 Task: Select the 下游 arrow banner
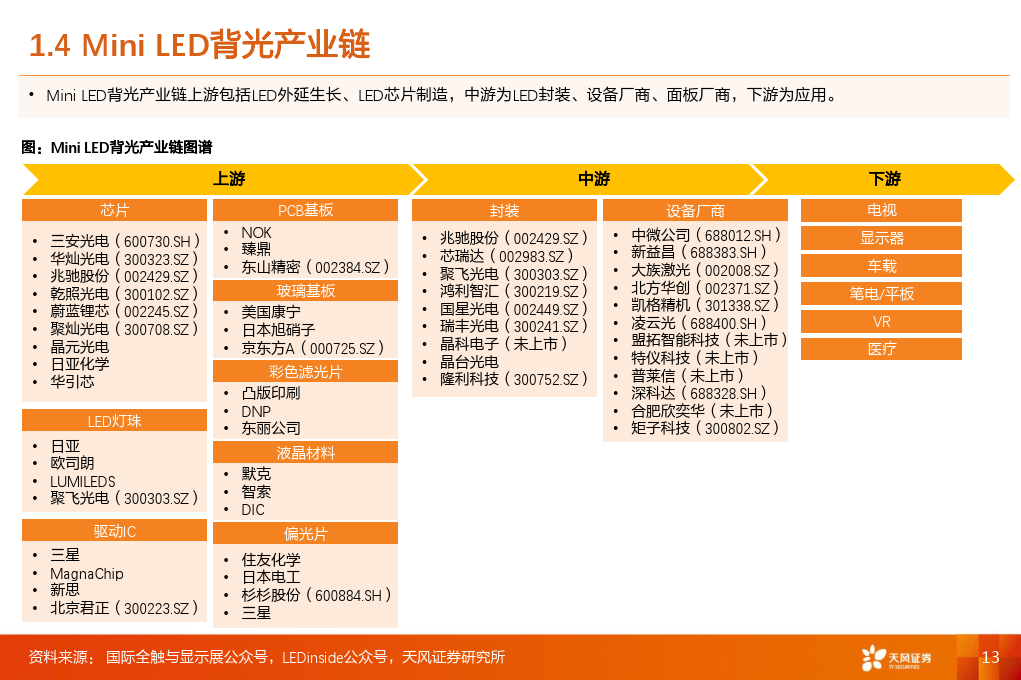(x=884, y=180)
